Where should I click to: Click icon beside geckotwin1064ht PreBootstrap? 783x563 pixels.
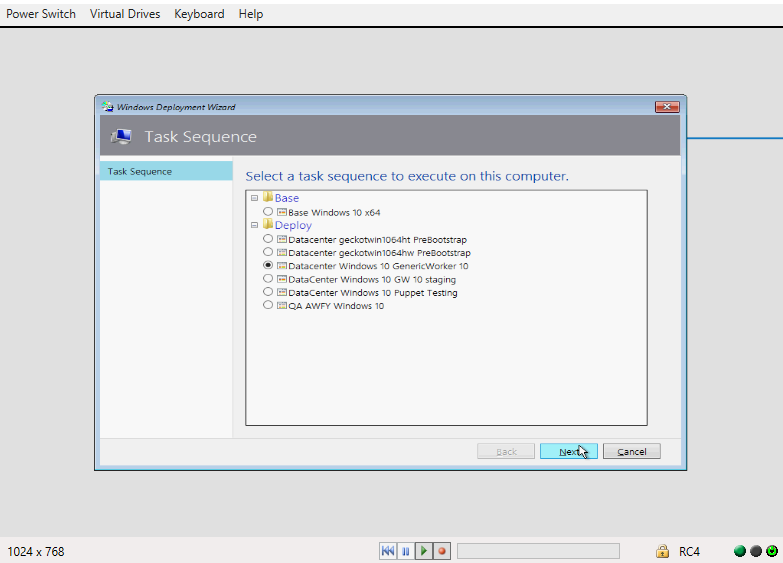pos(282,239)
